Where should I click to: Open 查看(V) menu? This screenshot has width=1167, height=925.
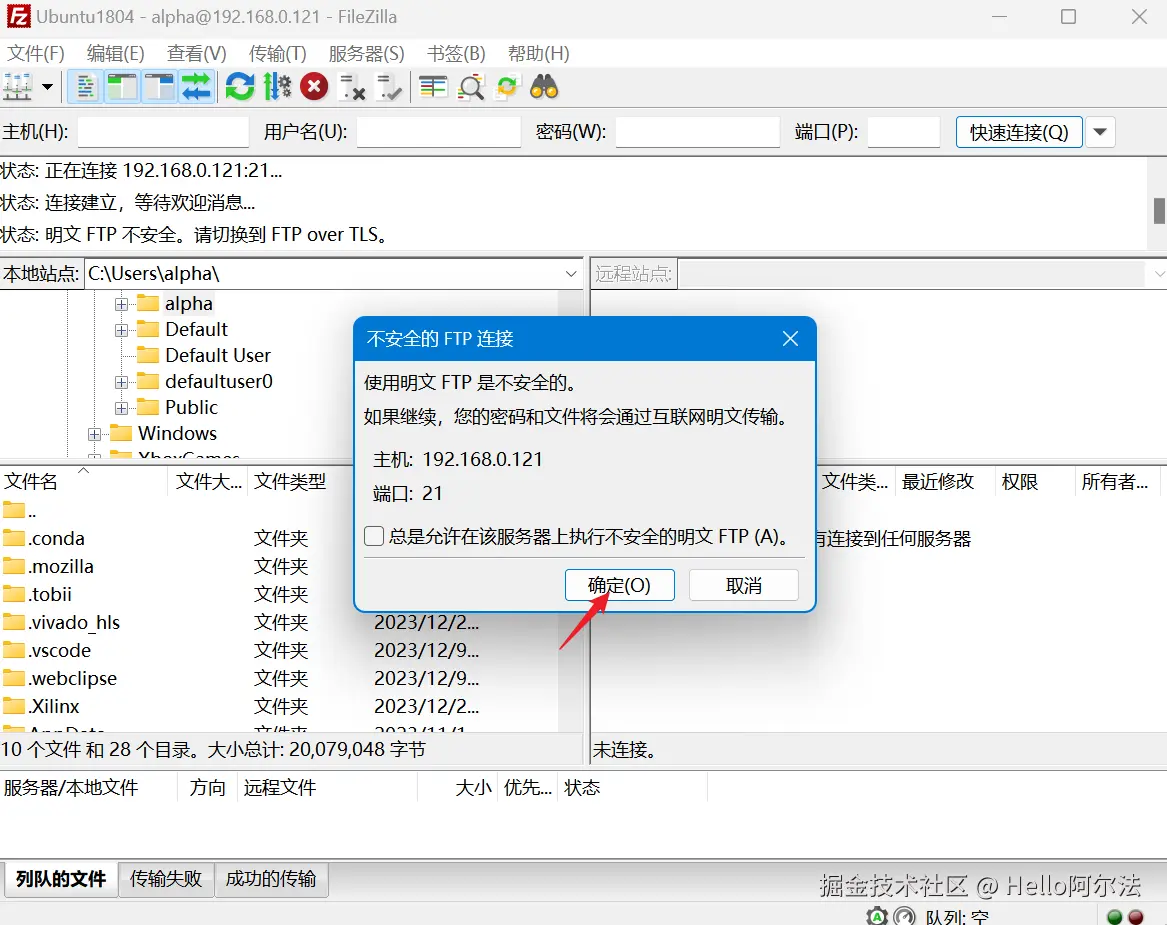coord(196,54)
